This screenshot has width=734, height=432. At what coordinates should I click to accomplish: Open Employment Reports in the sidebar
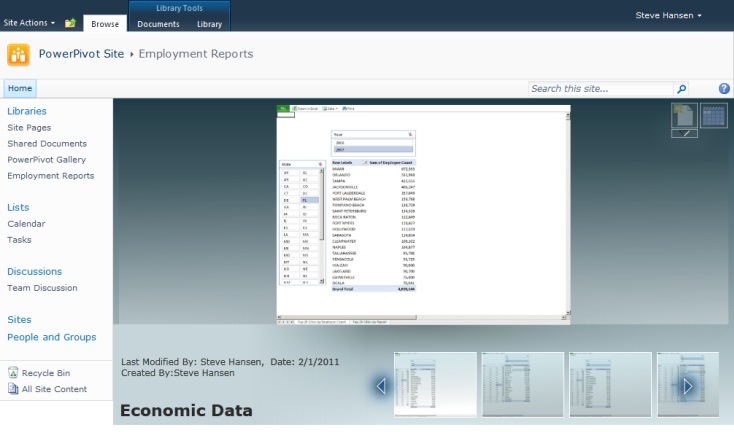[51, 175]
